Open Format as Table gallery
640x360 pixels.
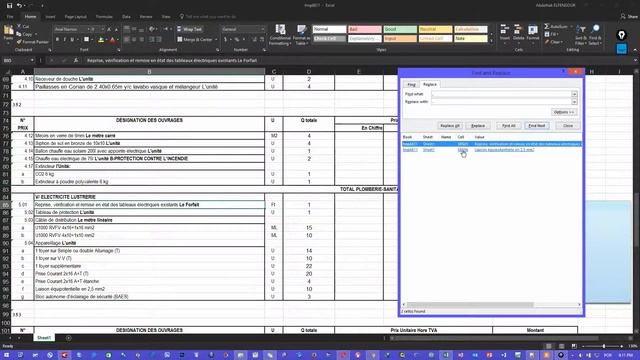point(302,35)
